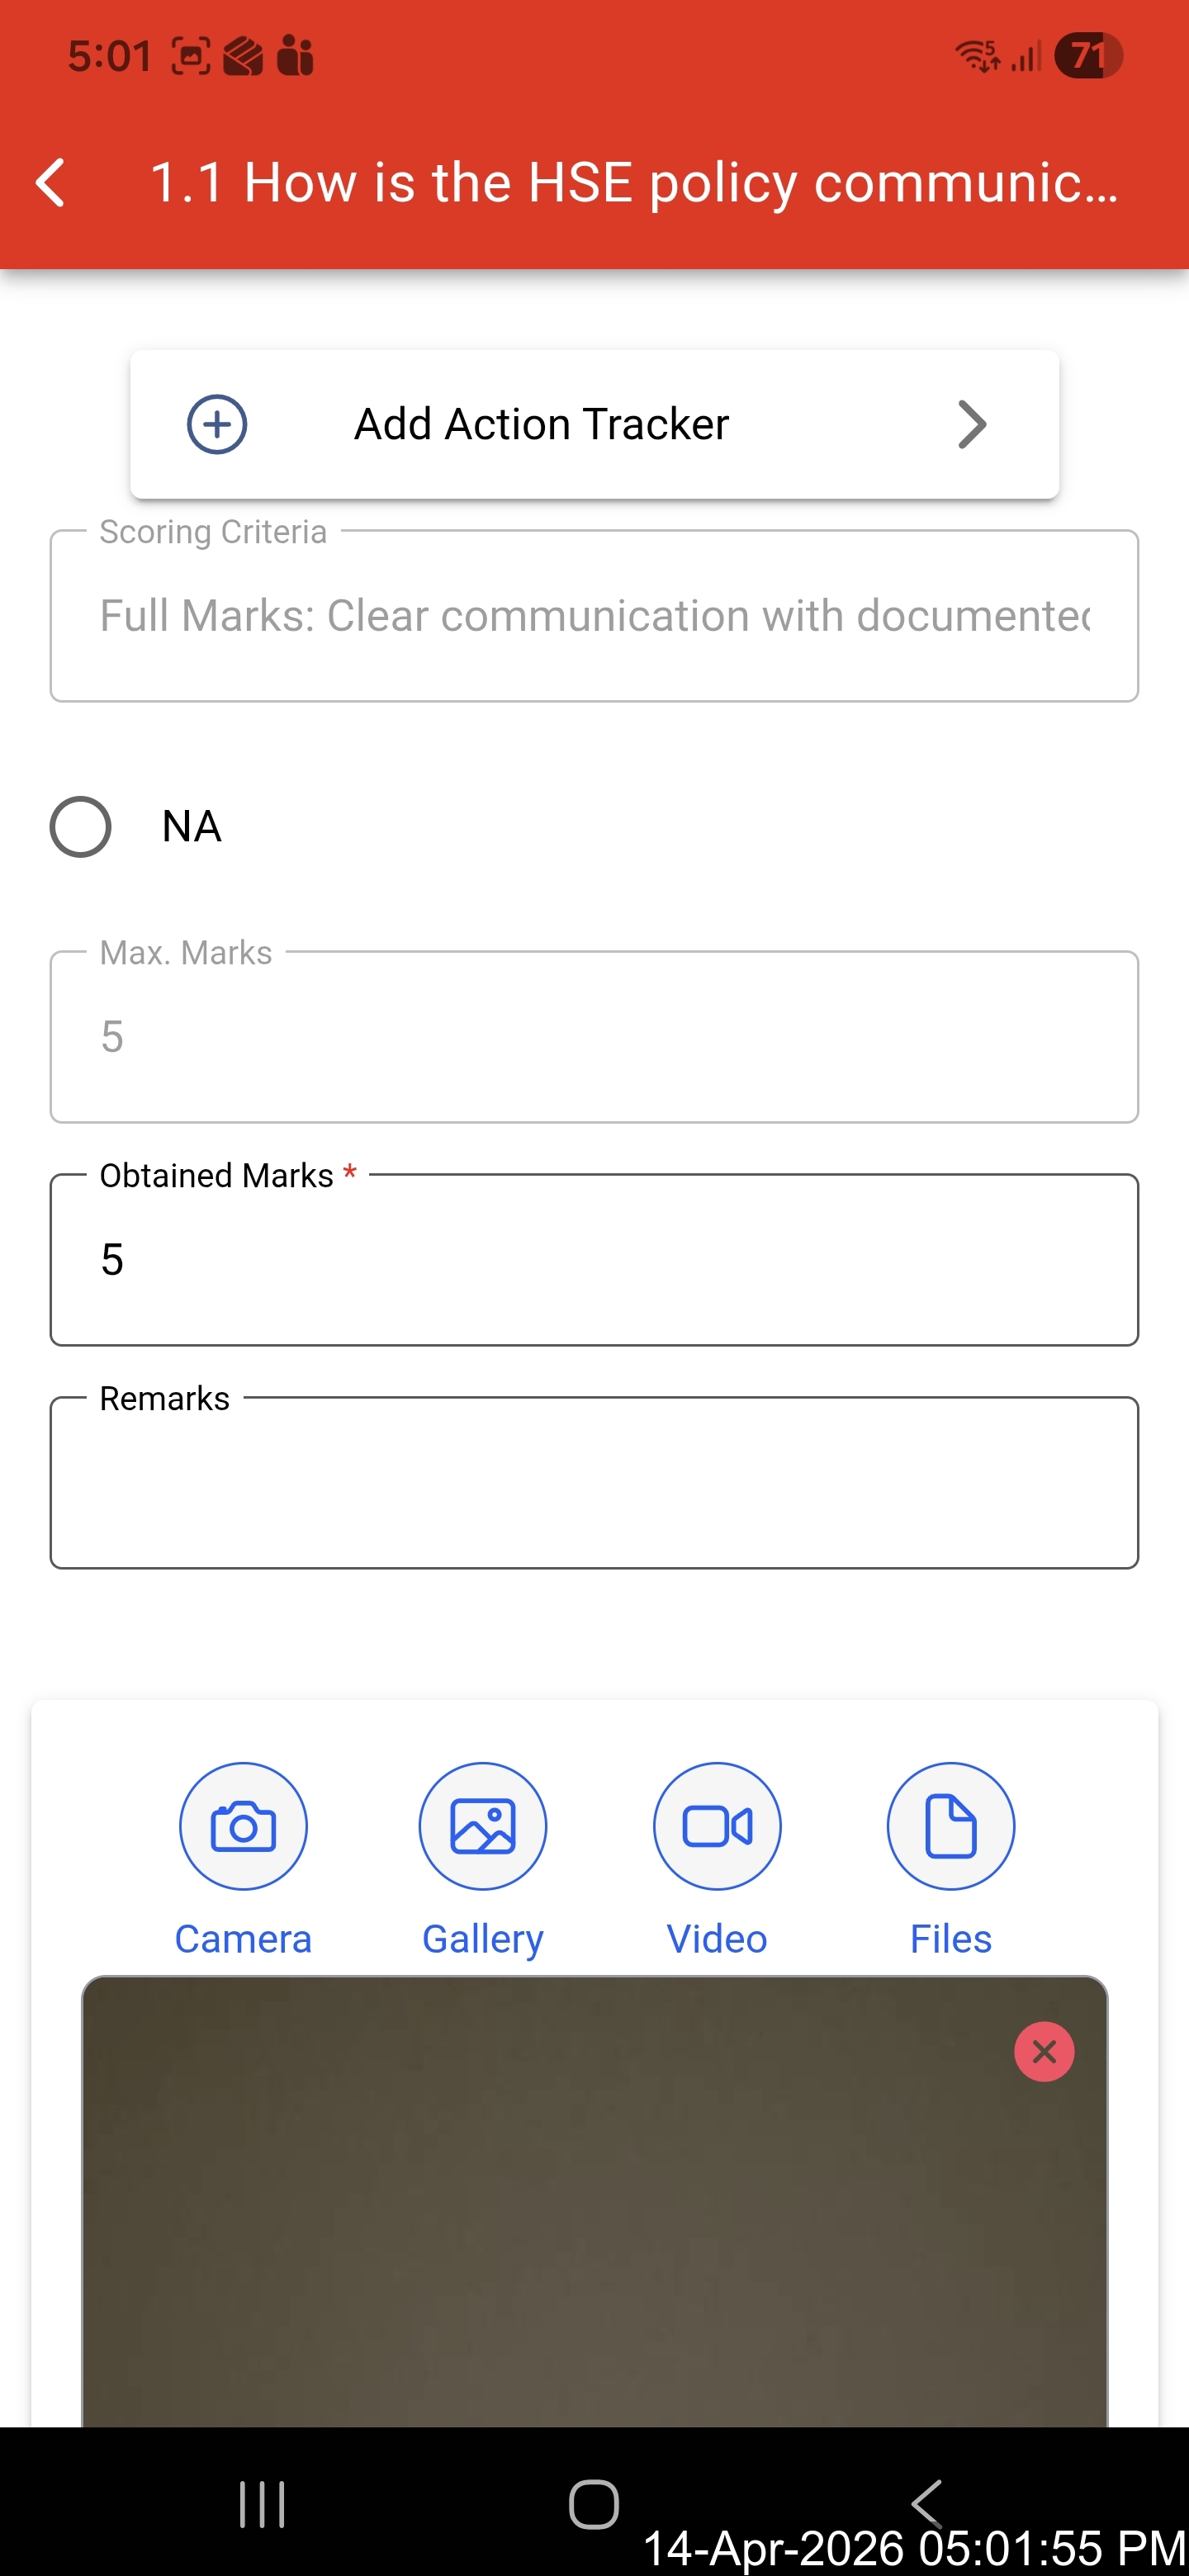This screenshot has width=1189, height=2576.
Task: Tap the Camera text label
Action: (243, 1939)
